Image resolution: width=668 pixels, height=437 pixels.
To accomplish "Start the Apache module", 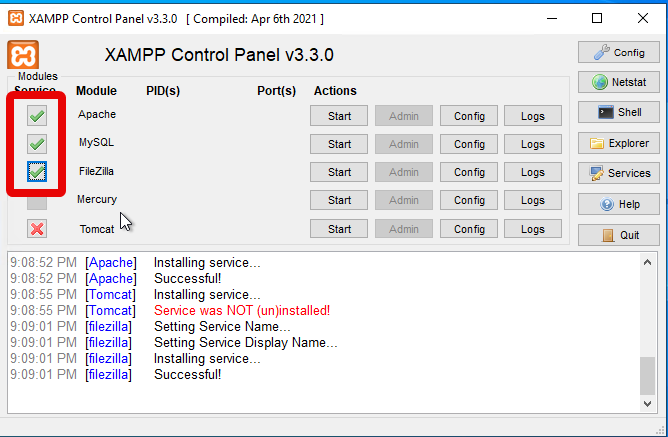I will 339,116.
